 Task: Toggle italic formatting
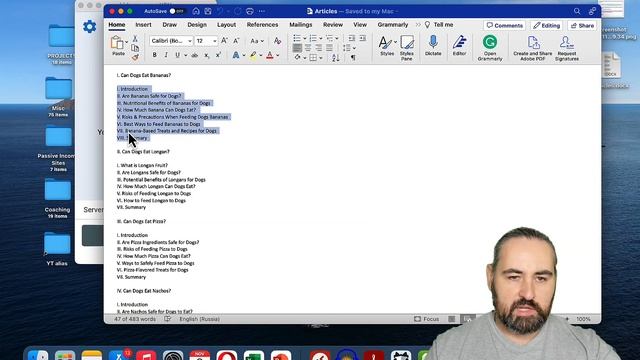pos(166,55)
